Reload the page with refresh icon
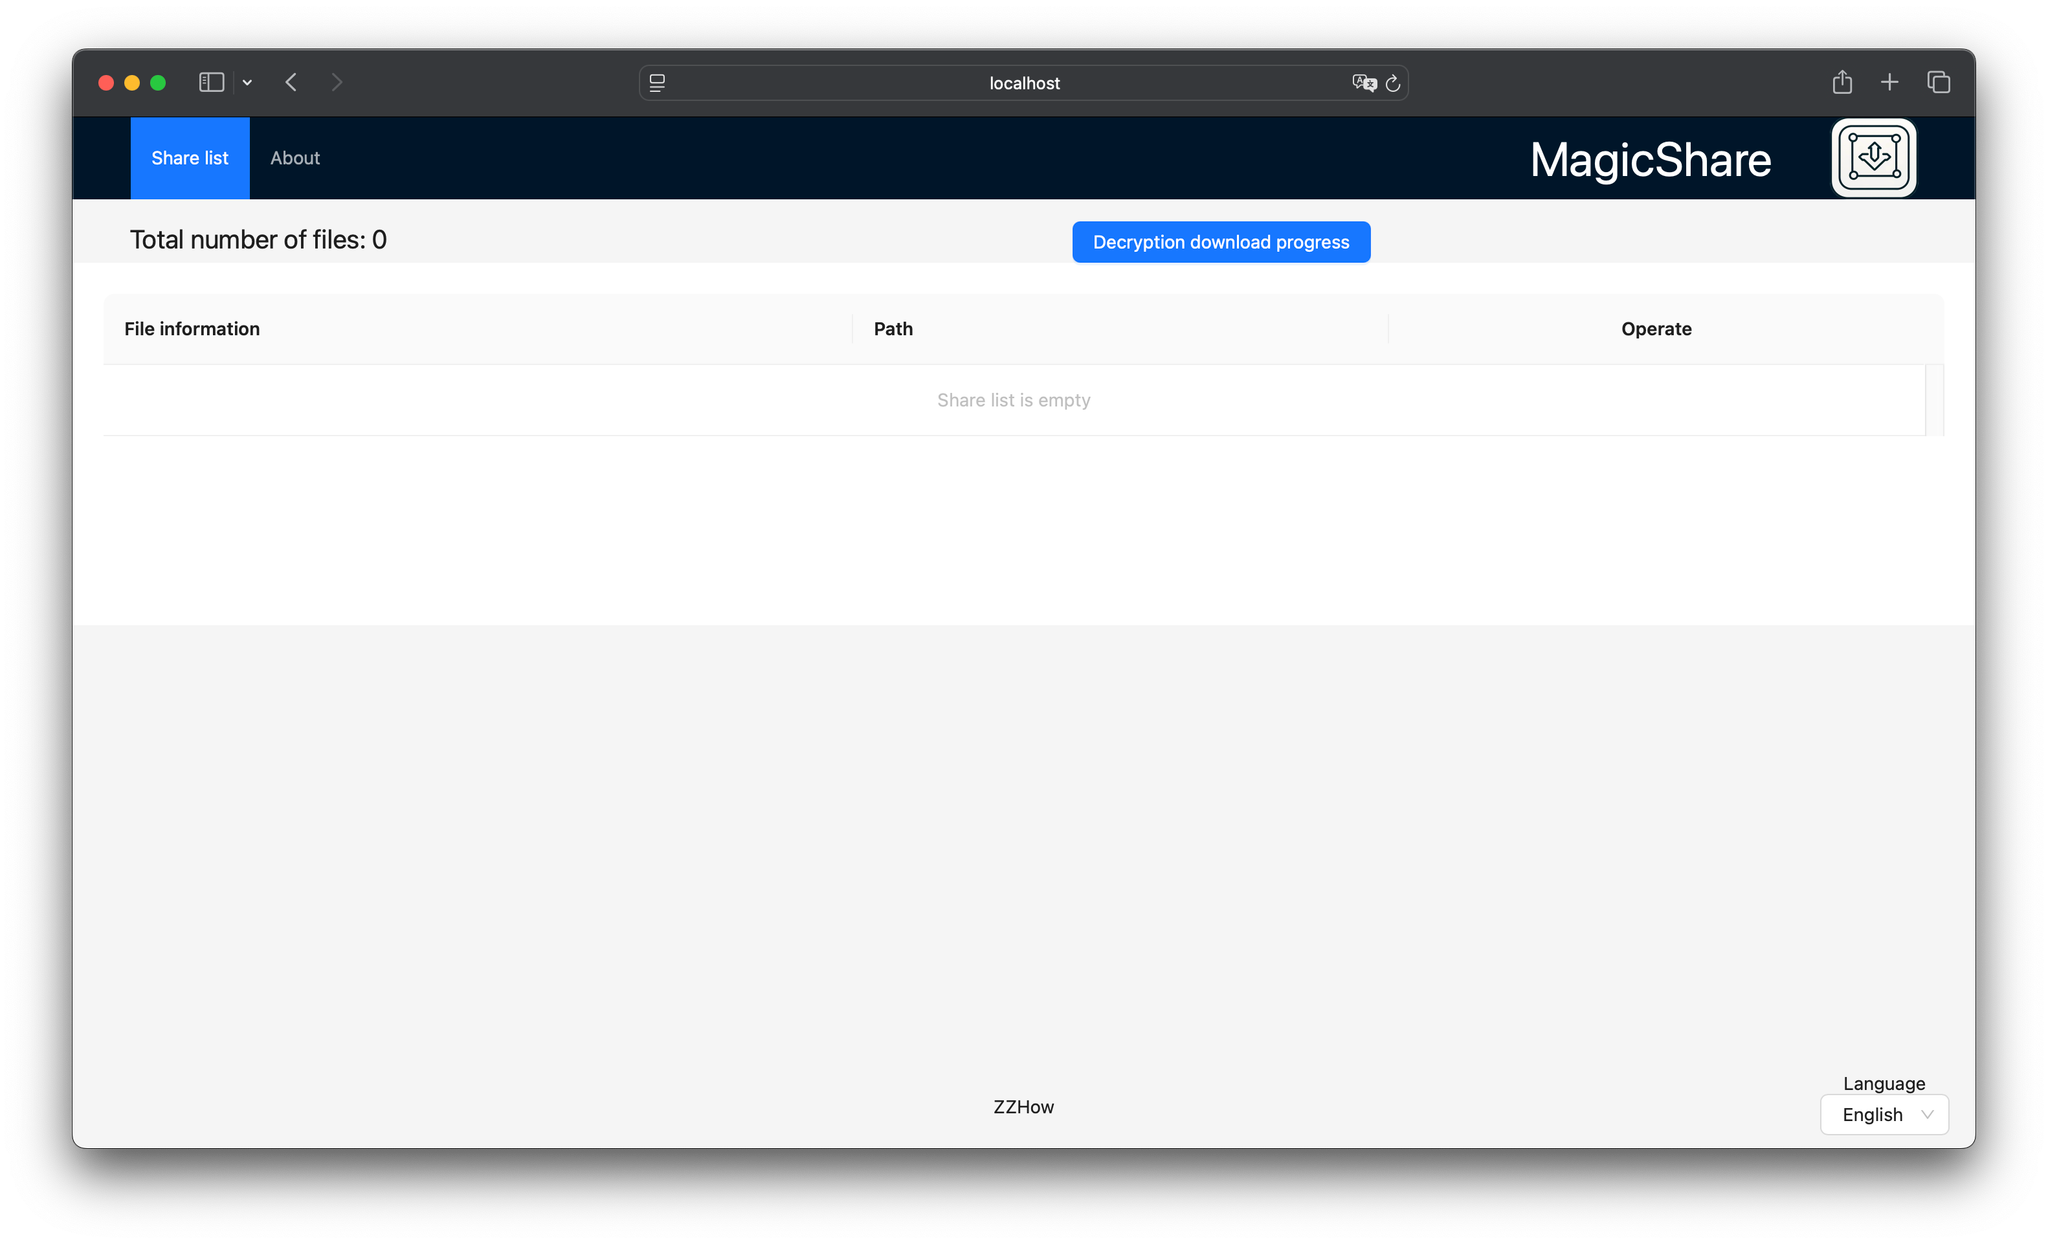Screen dimensions: 2048x1244 pyautogui.click(x=1393, y=83)
